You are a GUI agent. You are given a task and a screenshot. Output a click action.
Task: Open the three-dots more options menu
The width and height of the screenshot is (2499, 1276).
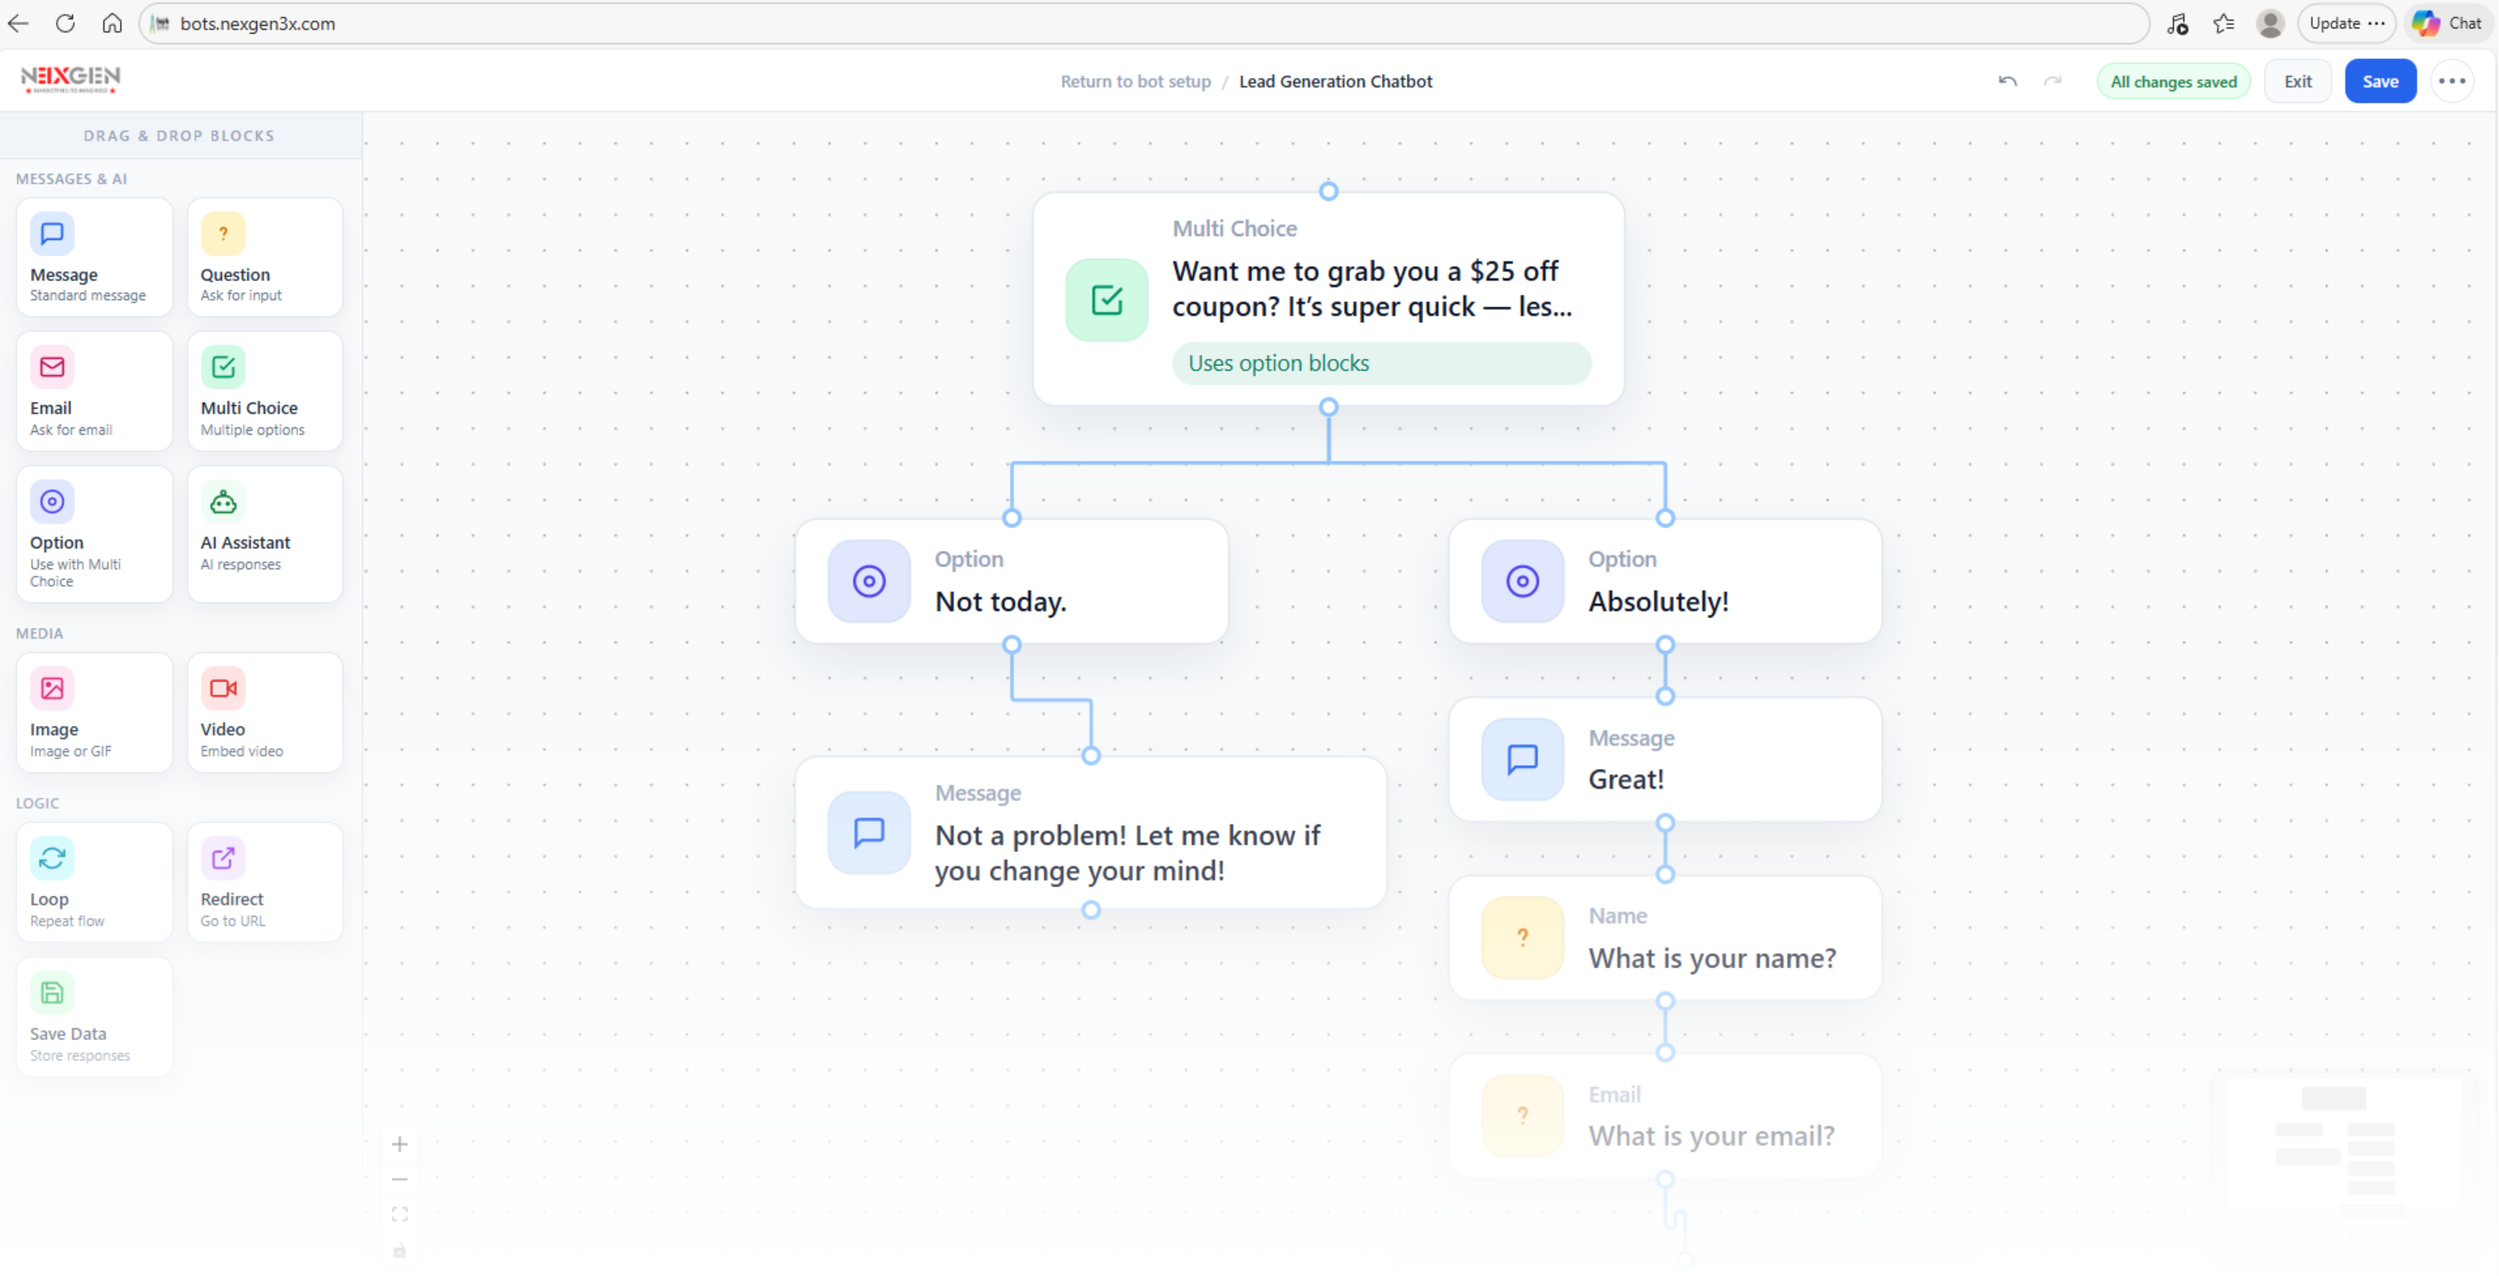[x=2451, y=81]
